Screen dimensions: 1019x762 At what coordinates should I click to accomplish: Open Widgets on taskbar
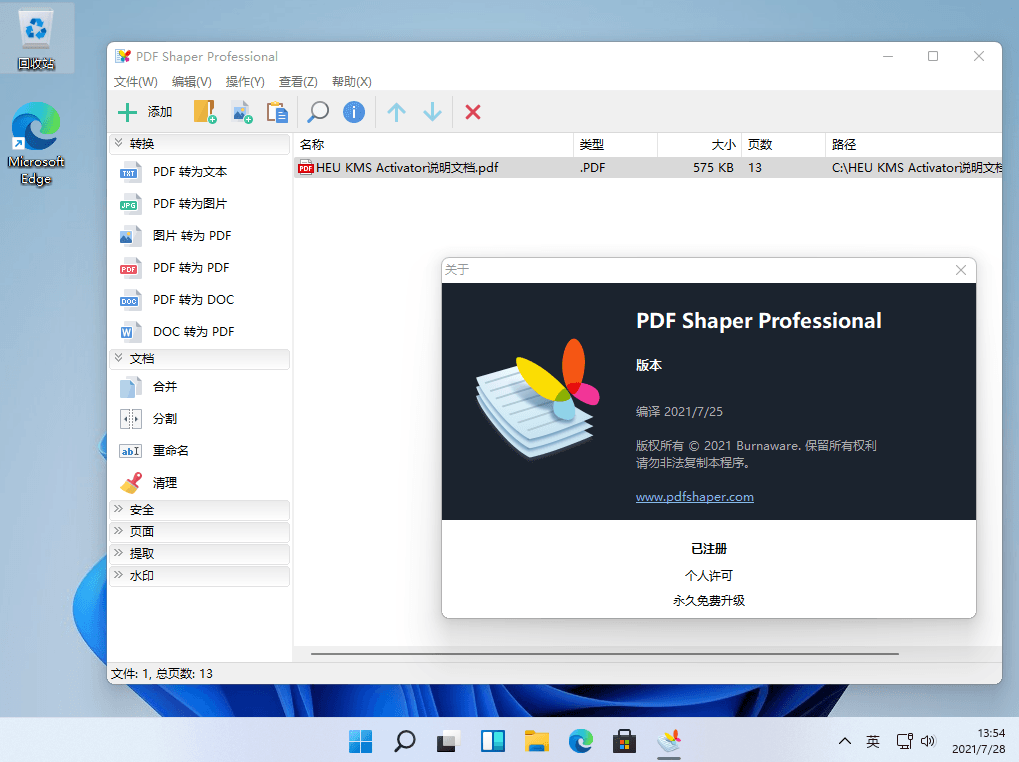pos(493,741)
